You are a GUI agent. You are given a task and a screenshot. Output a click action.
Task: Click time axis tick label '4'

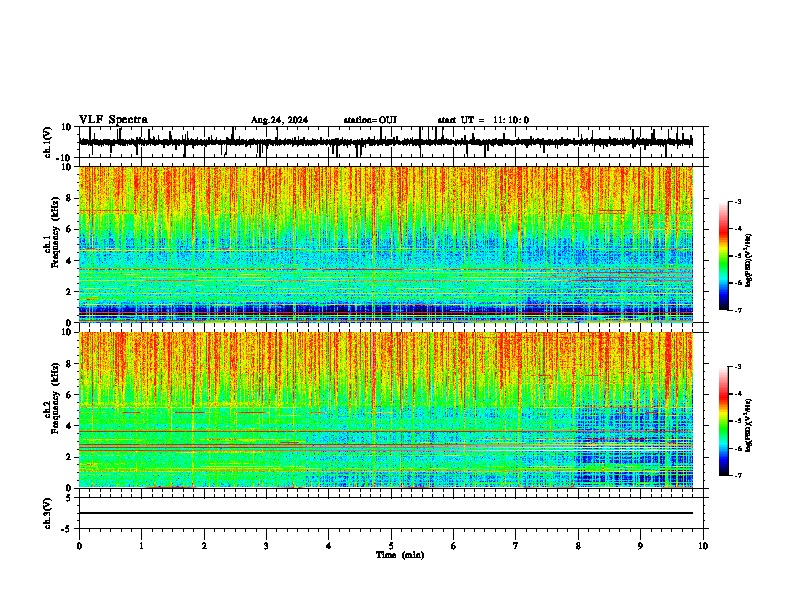point(329,546)
